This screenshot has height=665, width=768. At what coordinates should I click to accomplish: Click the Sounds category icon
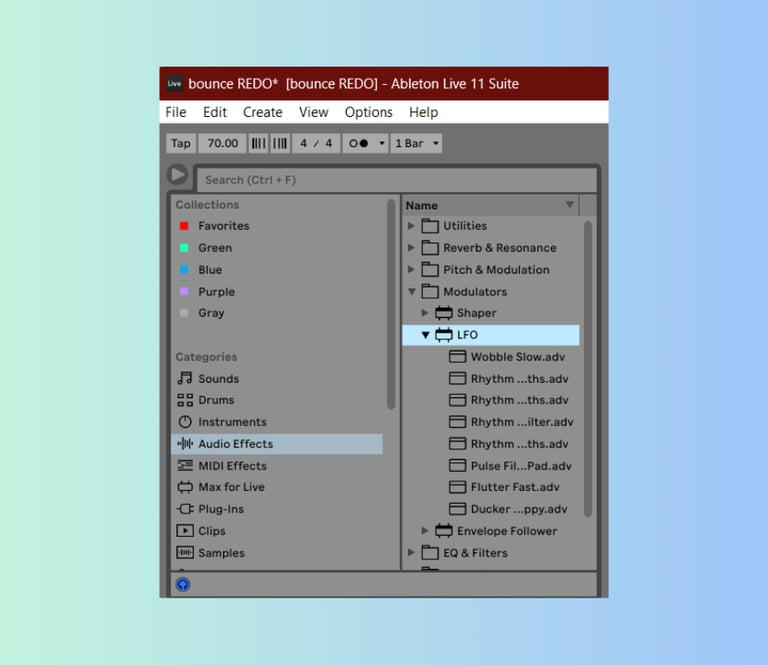pyautogui.click(x=185, y=378)
